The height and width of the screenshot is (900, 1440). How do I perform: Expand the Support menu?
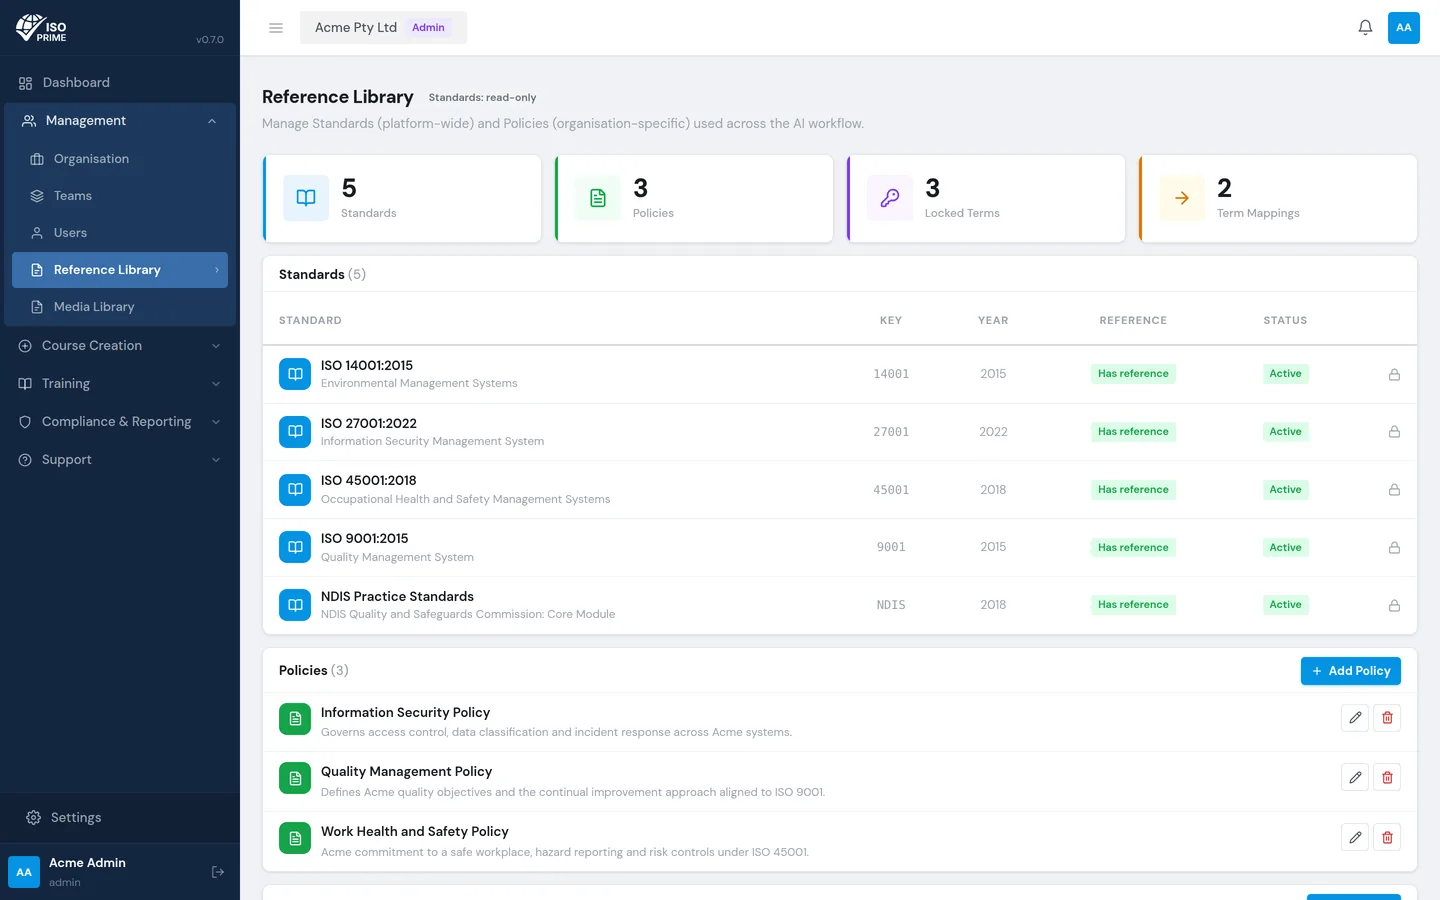pos(120,460)
